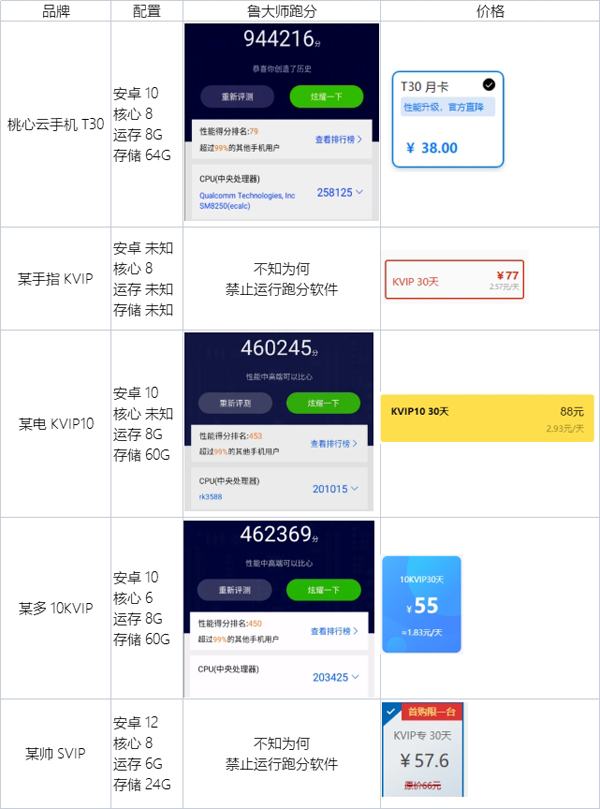Click 重新评测 under the 944216 score
Viewport: 600px width, 809px height.
pos(237,96)
